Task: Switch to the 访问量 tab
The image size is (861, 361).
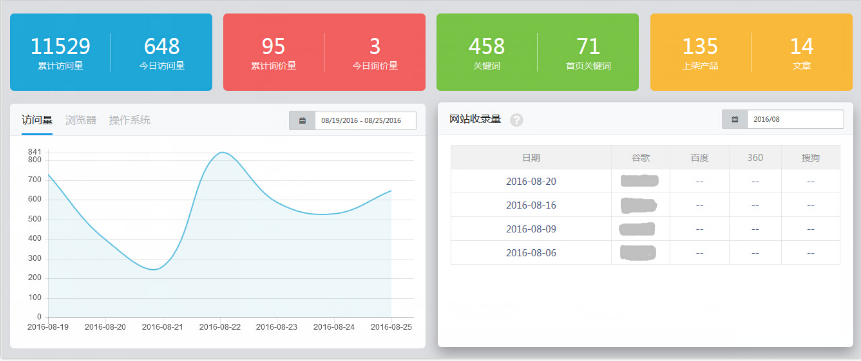Action: click(x=37, y=120)
